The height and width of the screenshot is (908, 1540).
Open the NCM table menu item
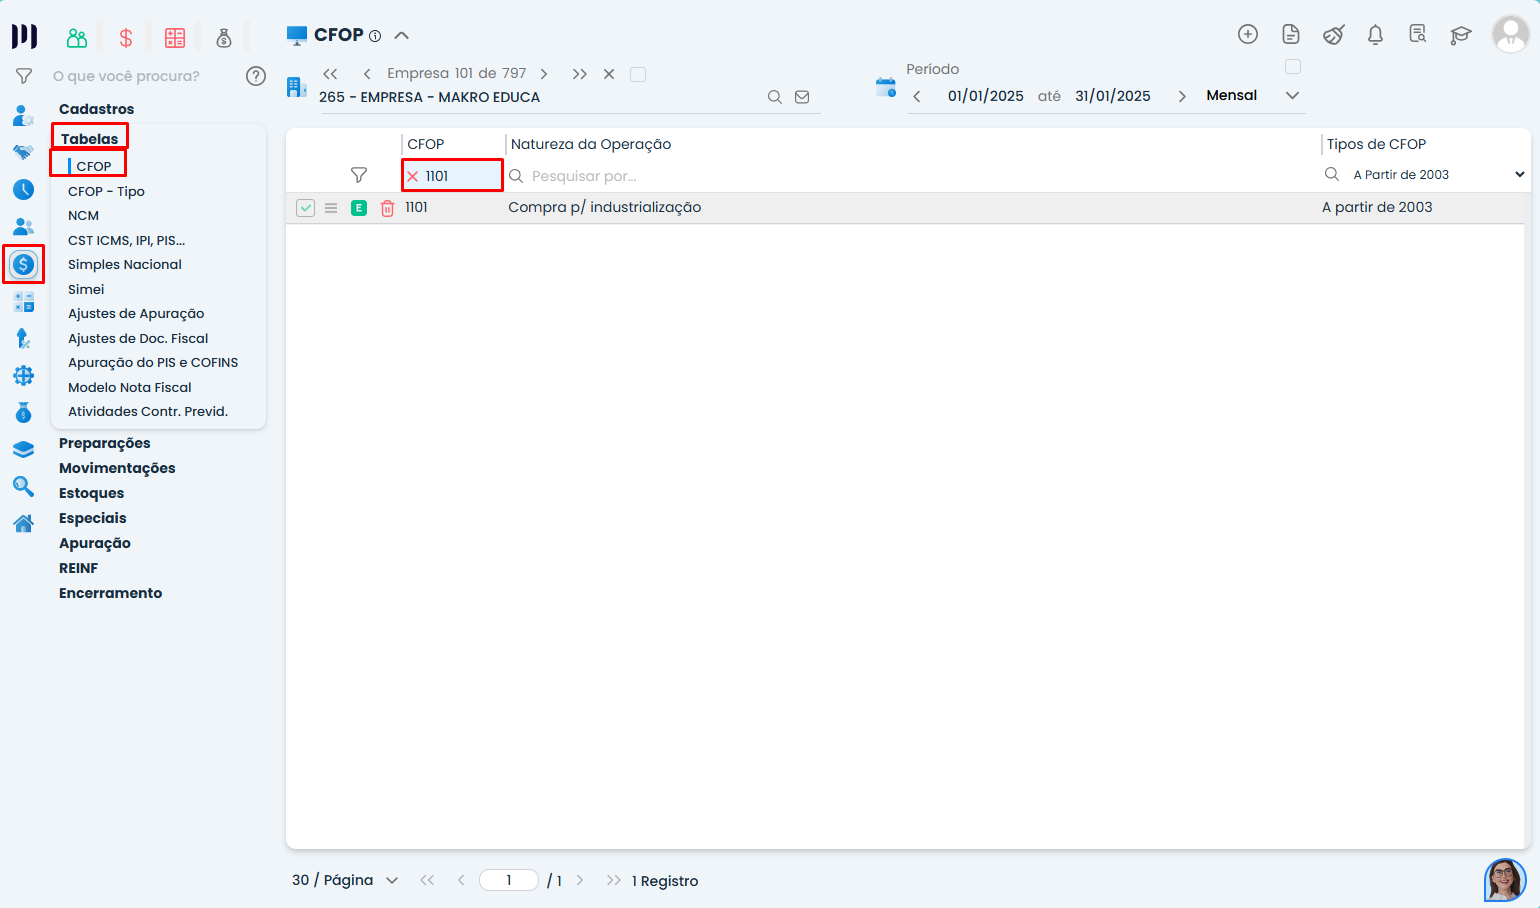83,216
